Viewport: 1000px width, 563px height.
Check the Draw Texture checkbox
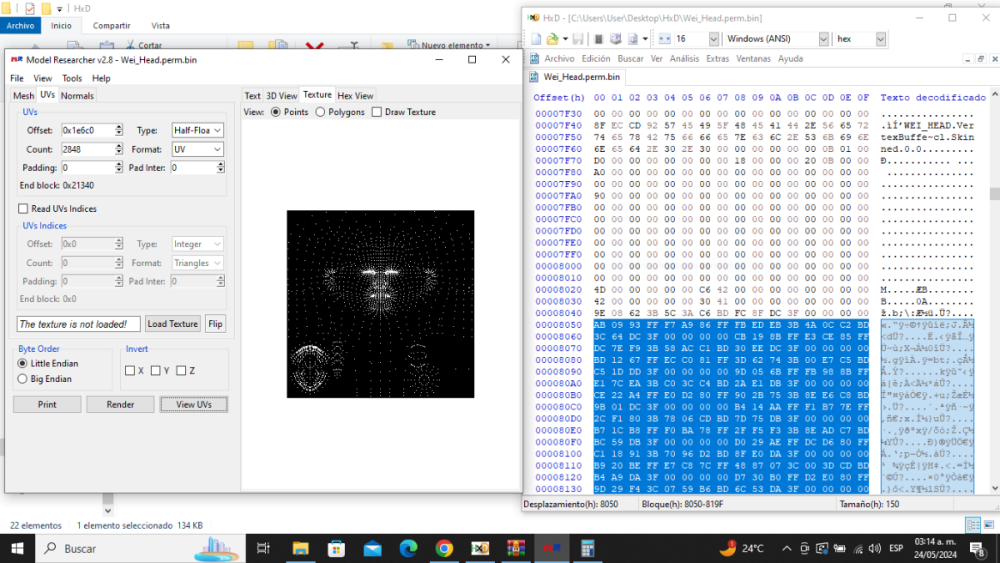(377, 112)
